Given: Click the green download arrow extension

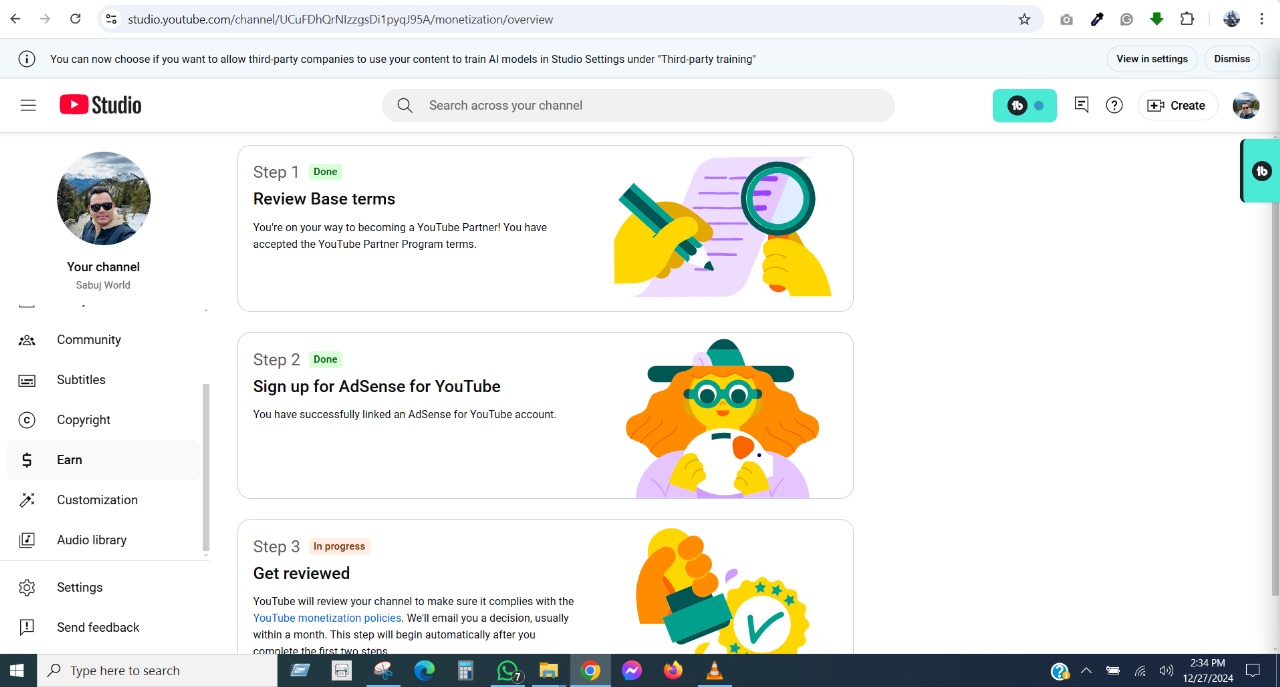Looking at the screenshot, I should [x=1157, y=19].
